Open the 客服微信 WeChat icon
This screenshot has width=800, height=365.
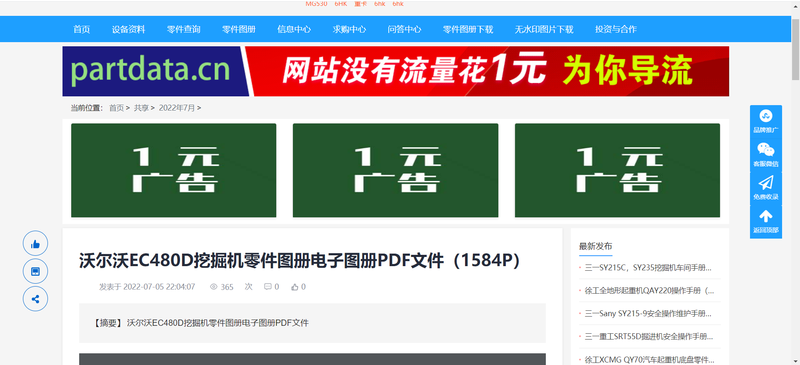[x=765, y=155]
